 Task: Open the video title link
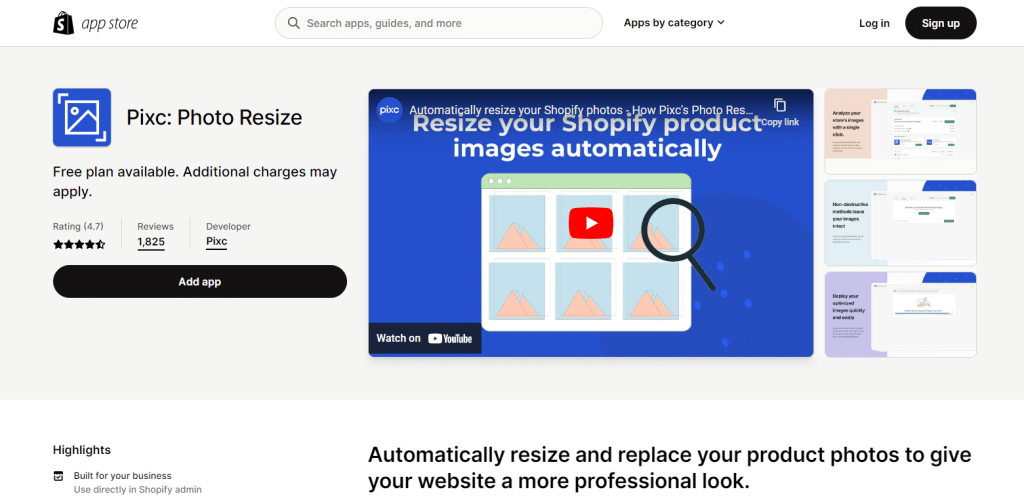coord(581,110)
